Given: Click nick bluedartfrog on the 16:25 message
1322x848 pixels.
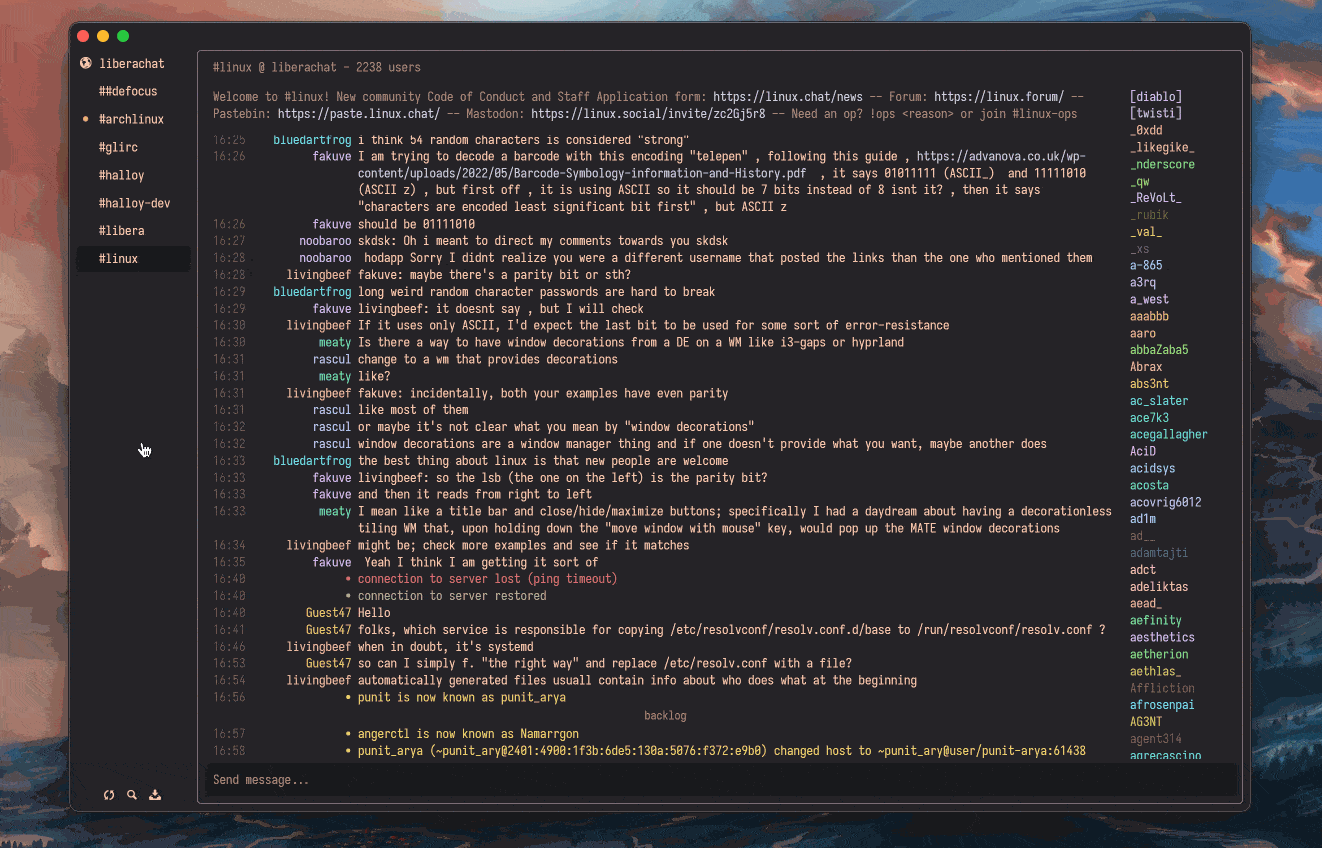Looking at the screenshot, I should [312, 140].
